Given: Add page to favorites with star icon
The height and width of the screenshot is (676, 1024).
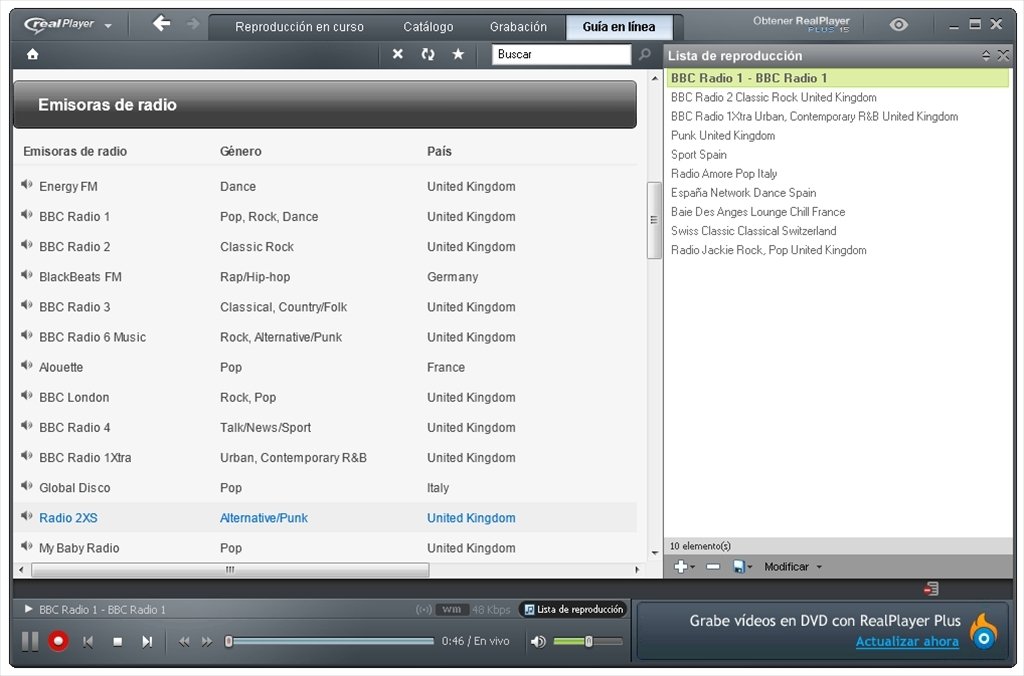Looking at the screenshot, I should pyautogui.click(x=458, y=54).
